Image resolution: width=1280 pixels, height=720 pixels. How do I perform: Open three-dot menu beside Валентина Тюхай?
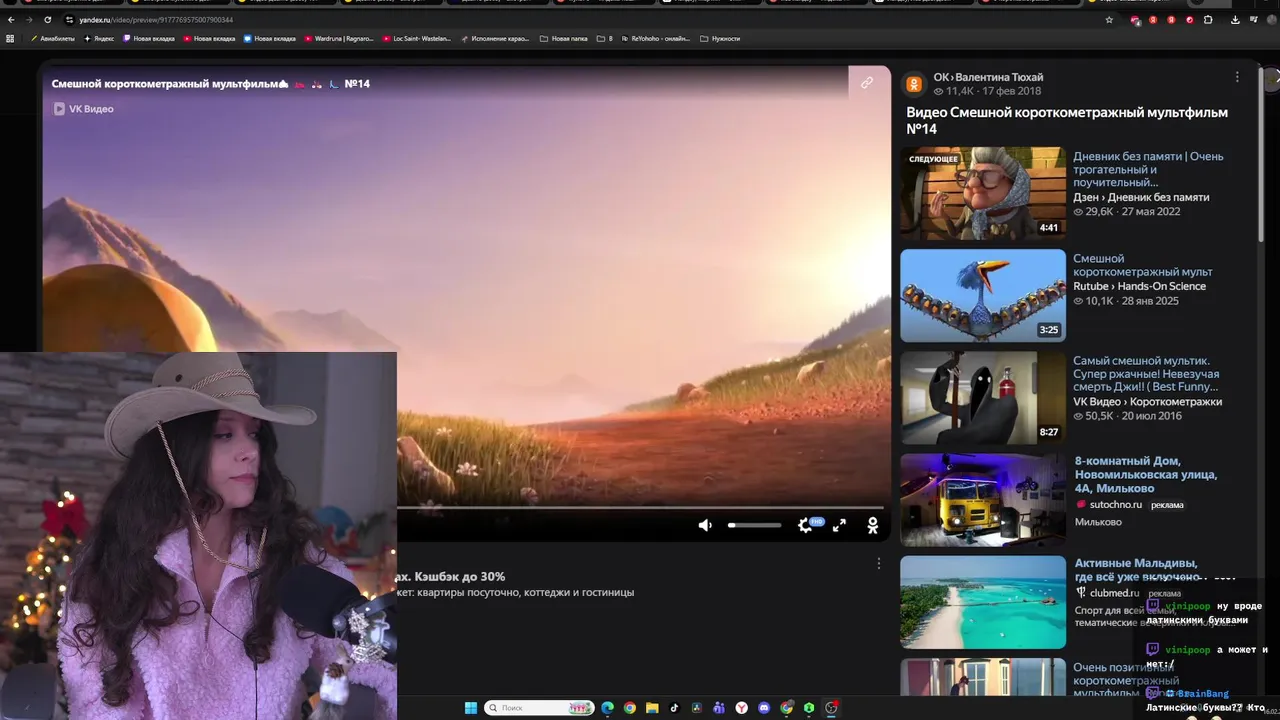1237,77
